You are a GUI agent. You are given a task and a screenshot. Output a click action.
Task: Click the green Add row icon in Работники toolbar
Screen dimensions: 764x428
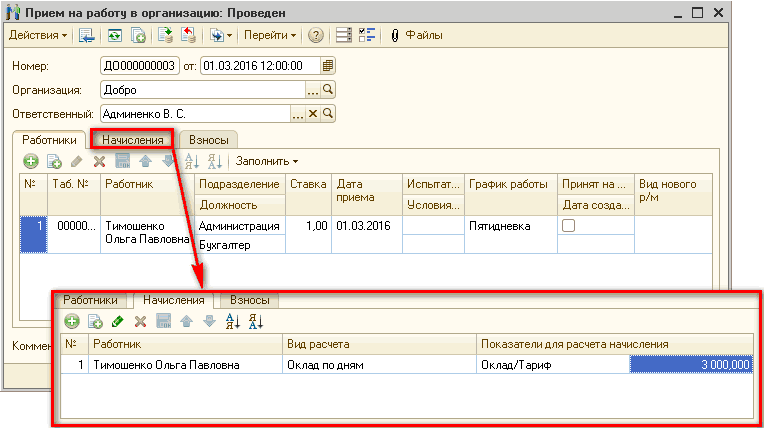tap(31, 161)
